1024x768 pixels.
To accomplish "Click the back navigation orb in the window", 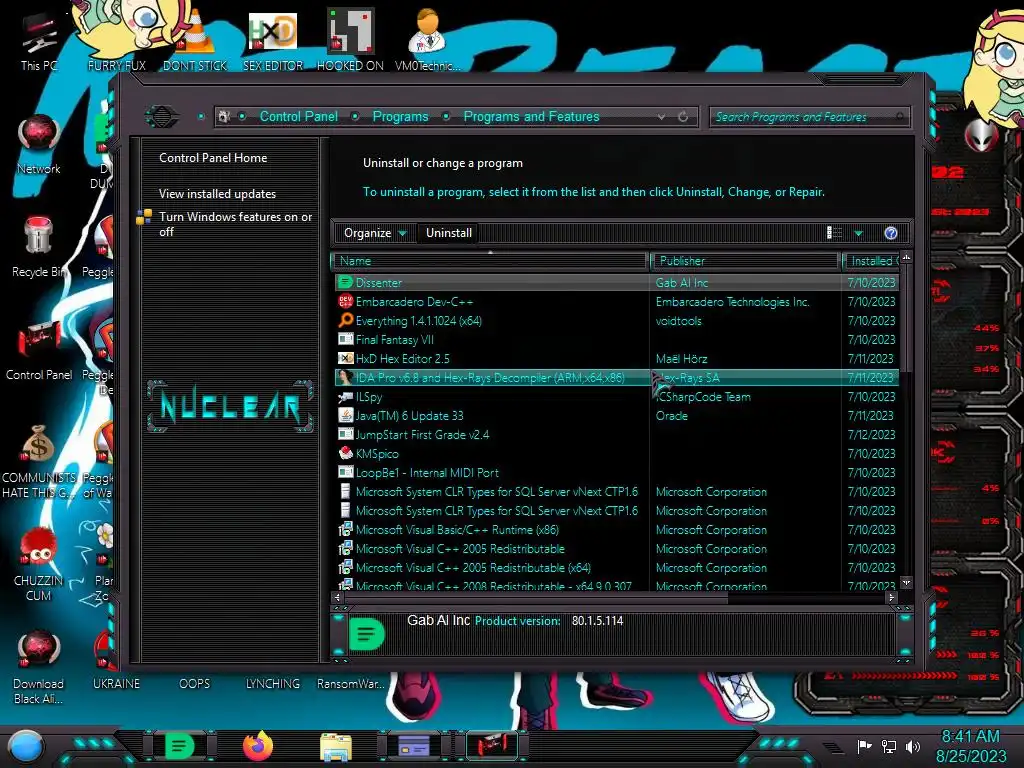I will tap(161, 117).
